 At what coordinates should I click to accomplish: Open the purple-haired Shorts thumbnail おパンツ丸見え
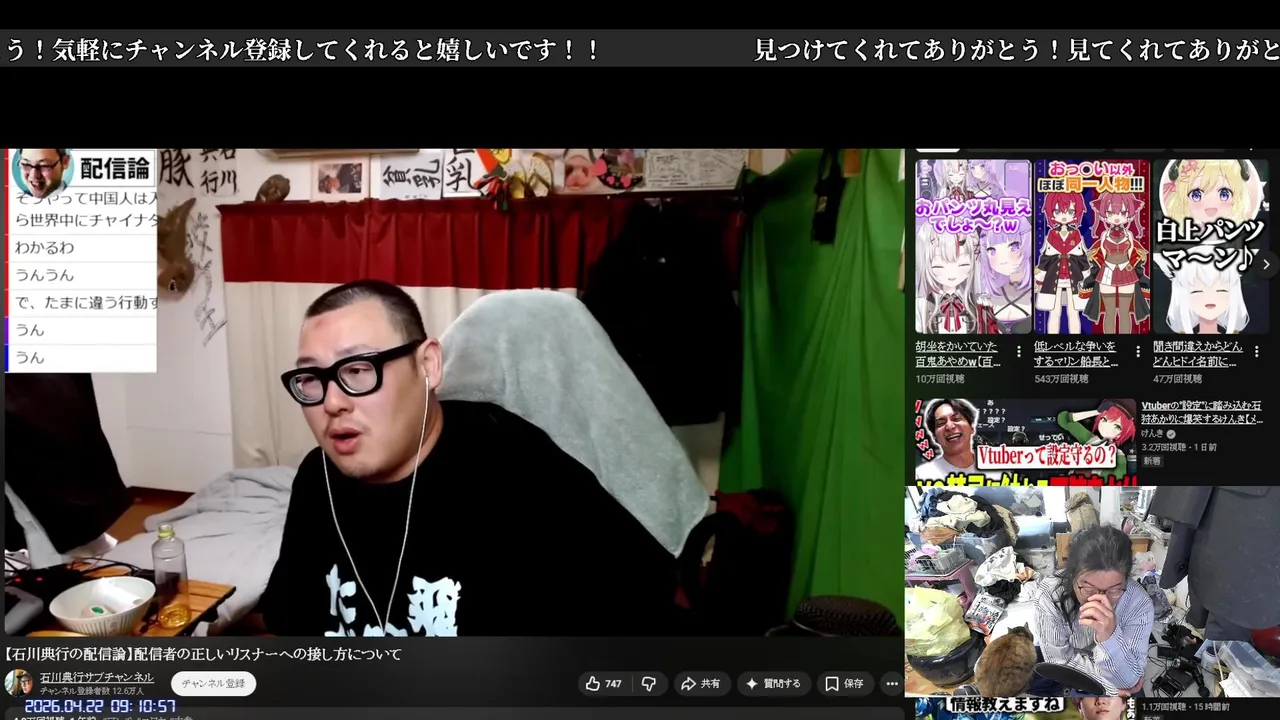(x=973, y=246)
